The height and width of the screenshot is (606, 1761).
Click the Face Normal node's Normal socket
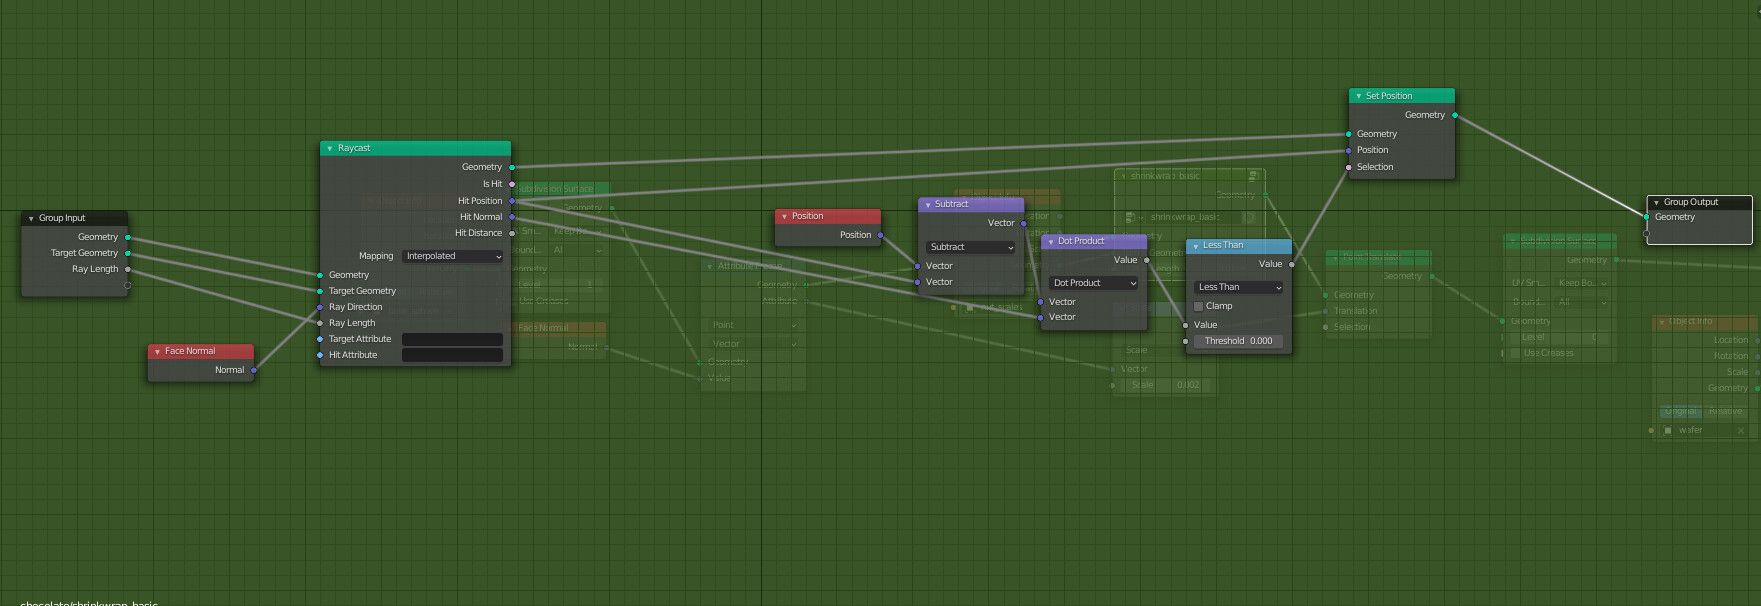[x=254, y=370]
